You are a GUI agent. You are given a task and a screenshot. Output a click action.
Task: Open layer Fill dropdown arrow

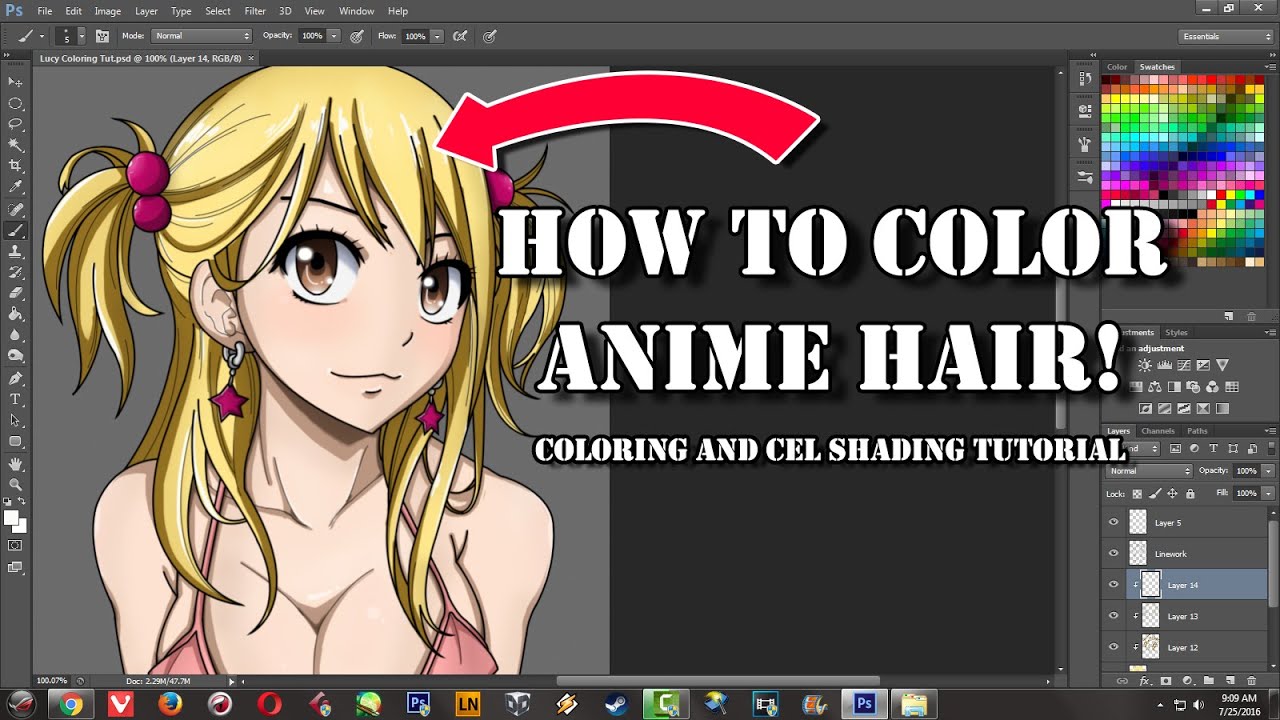click(x=1269, y=493)
